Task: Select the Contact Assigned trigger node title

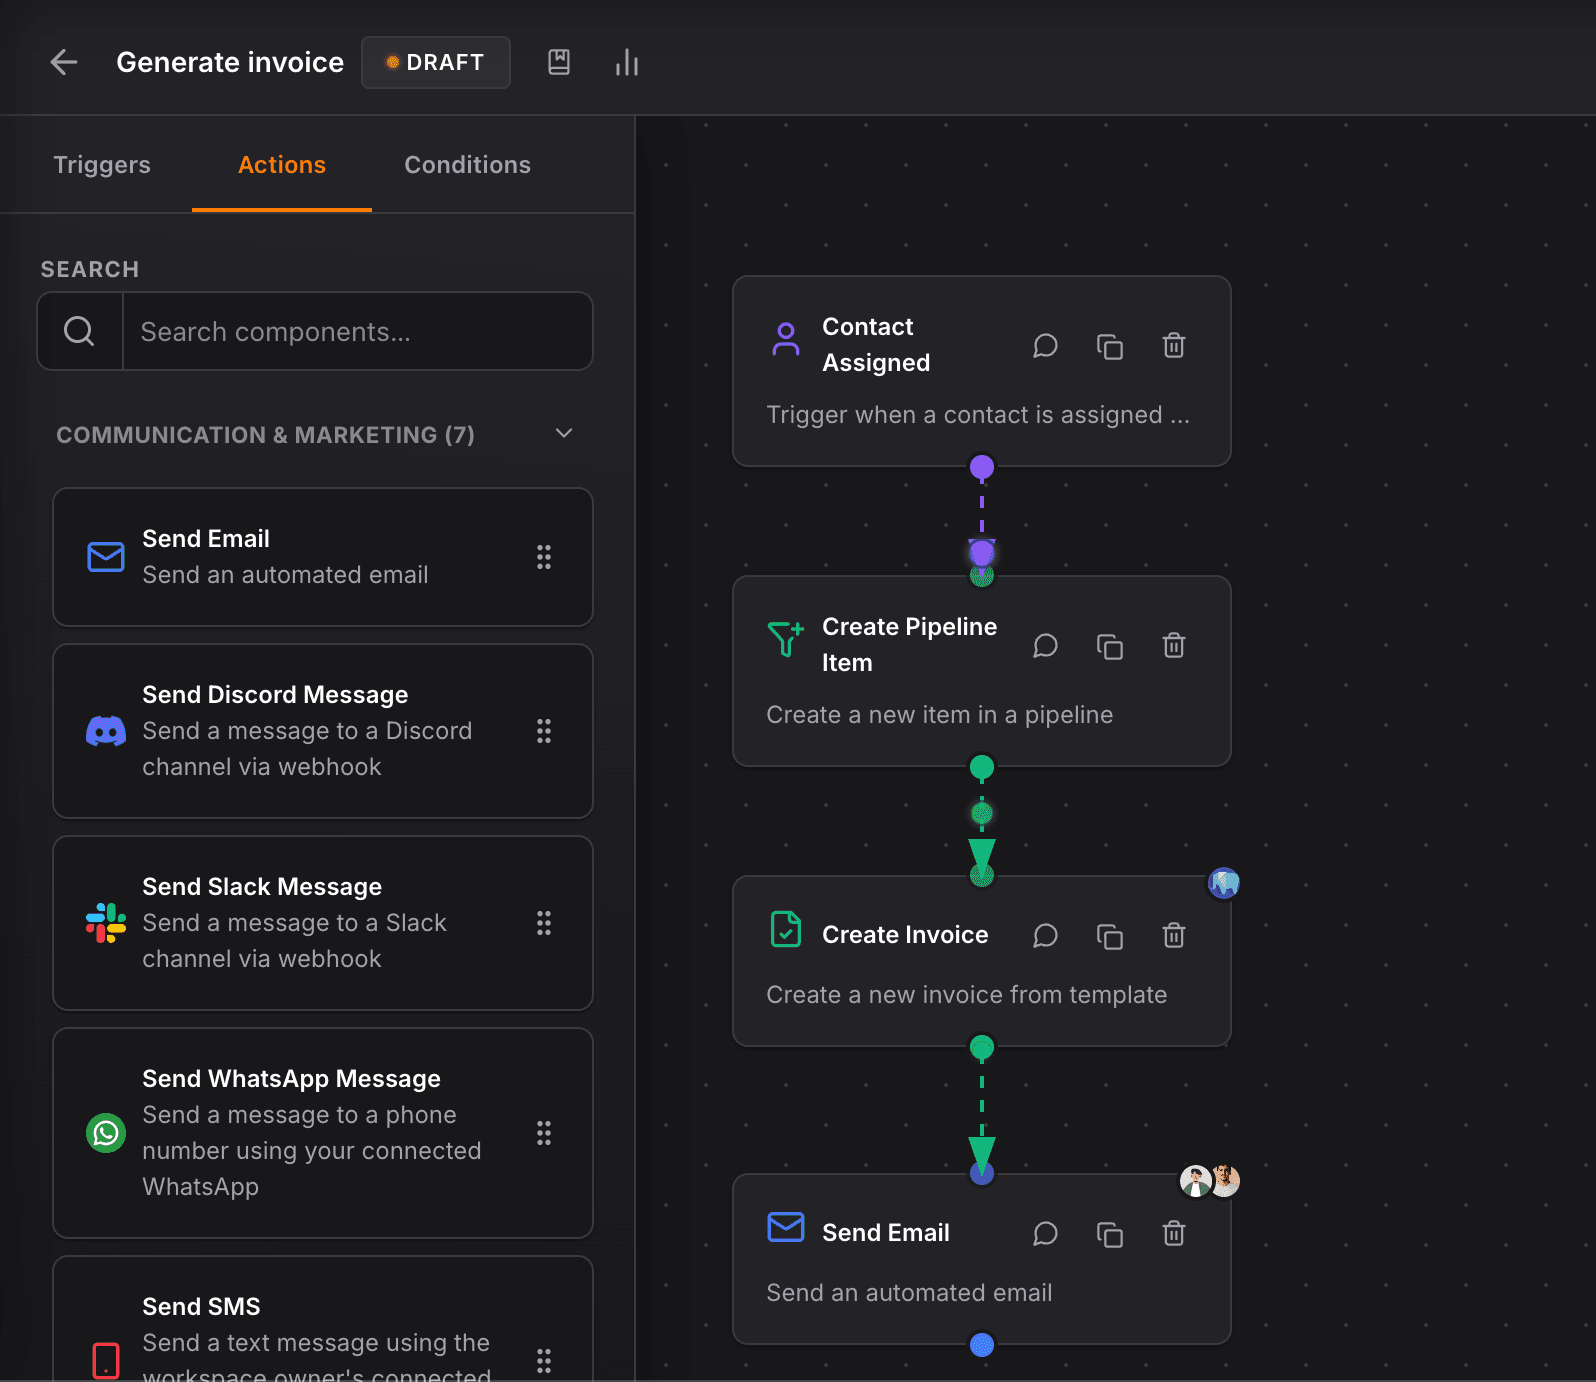Action: (x=876, y=345)
